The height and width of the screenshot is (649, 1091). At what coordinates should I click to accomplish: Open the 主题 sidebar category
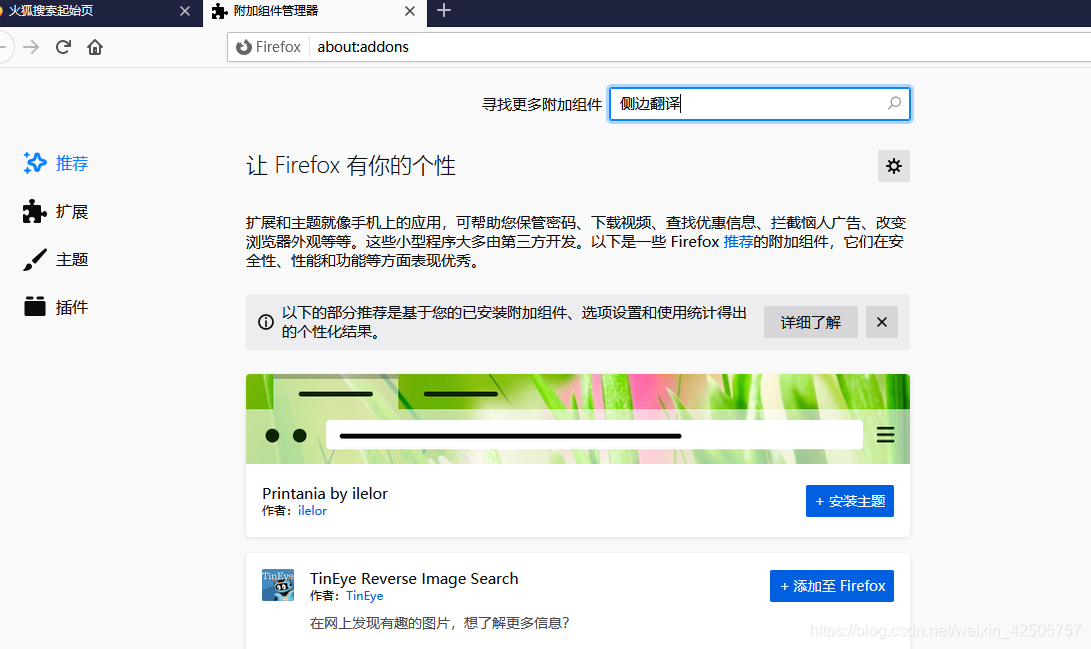(x=56, y=259)
